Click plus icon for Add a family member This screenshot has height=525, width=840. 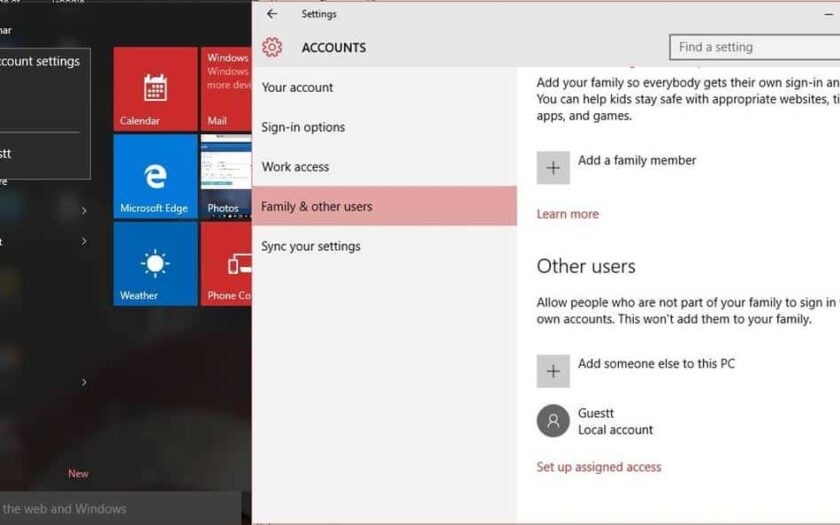553,168
